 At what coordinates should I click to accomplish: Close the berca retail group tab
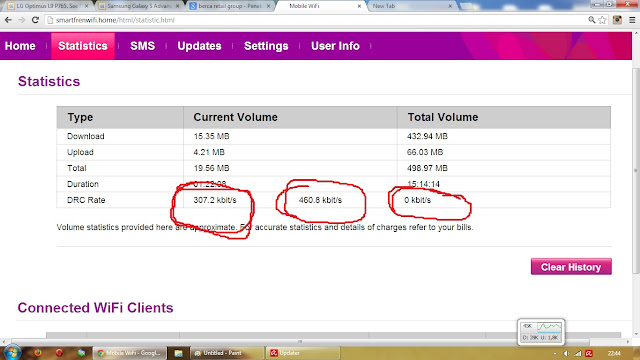[268, 6]
